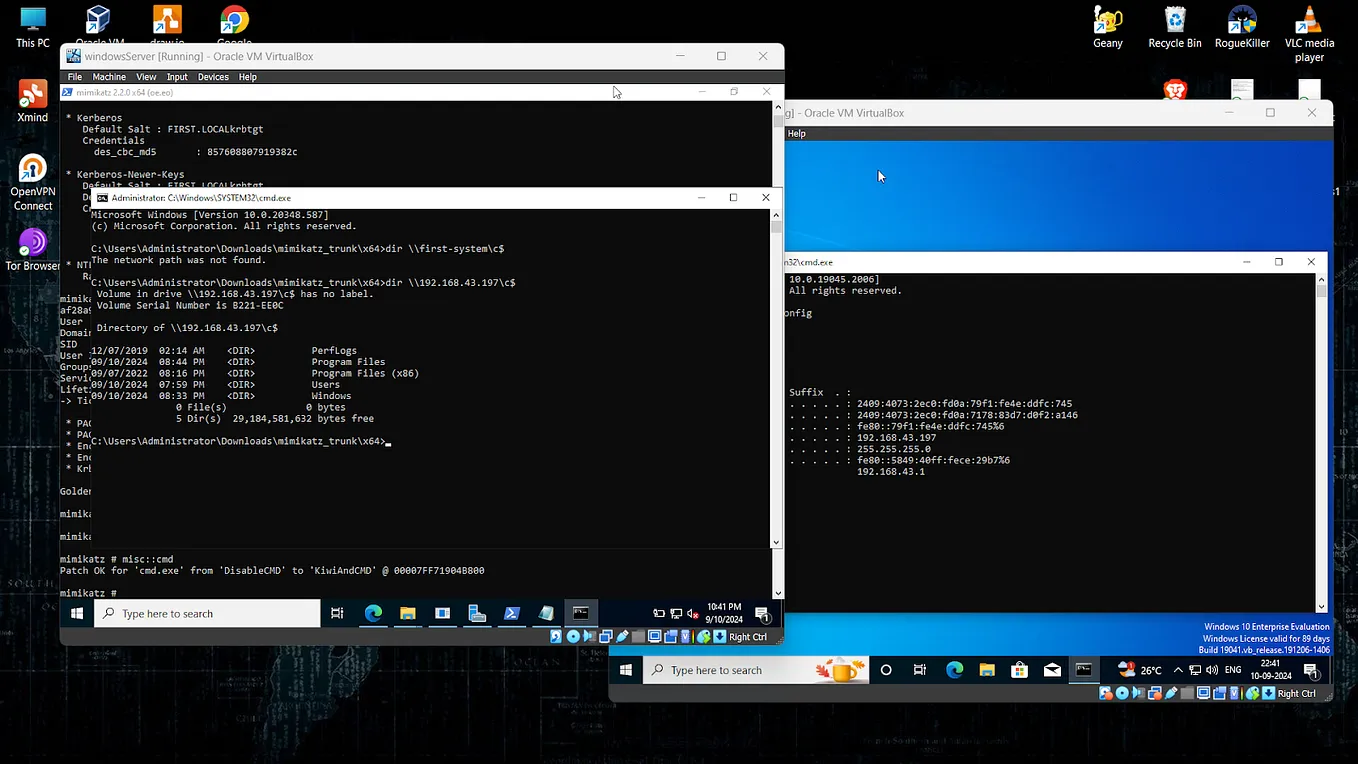Open File Explorer in windowsServer VM taskbar
The image size is (1358, 764).
pos(408,613)
